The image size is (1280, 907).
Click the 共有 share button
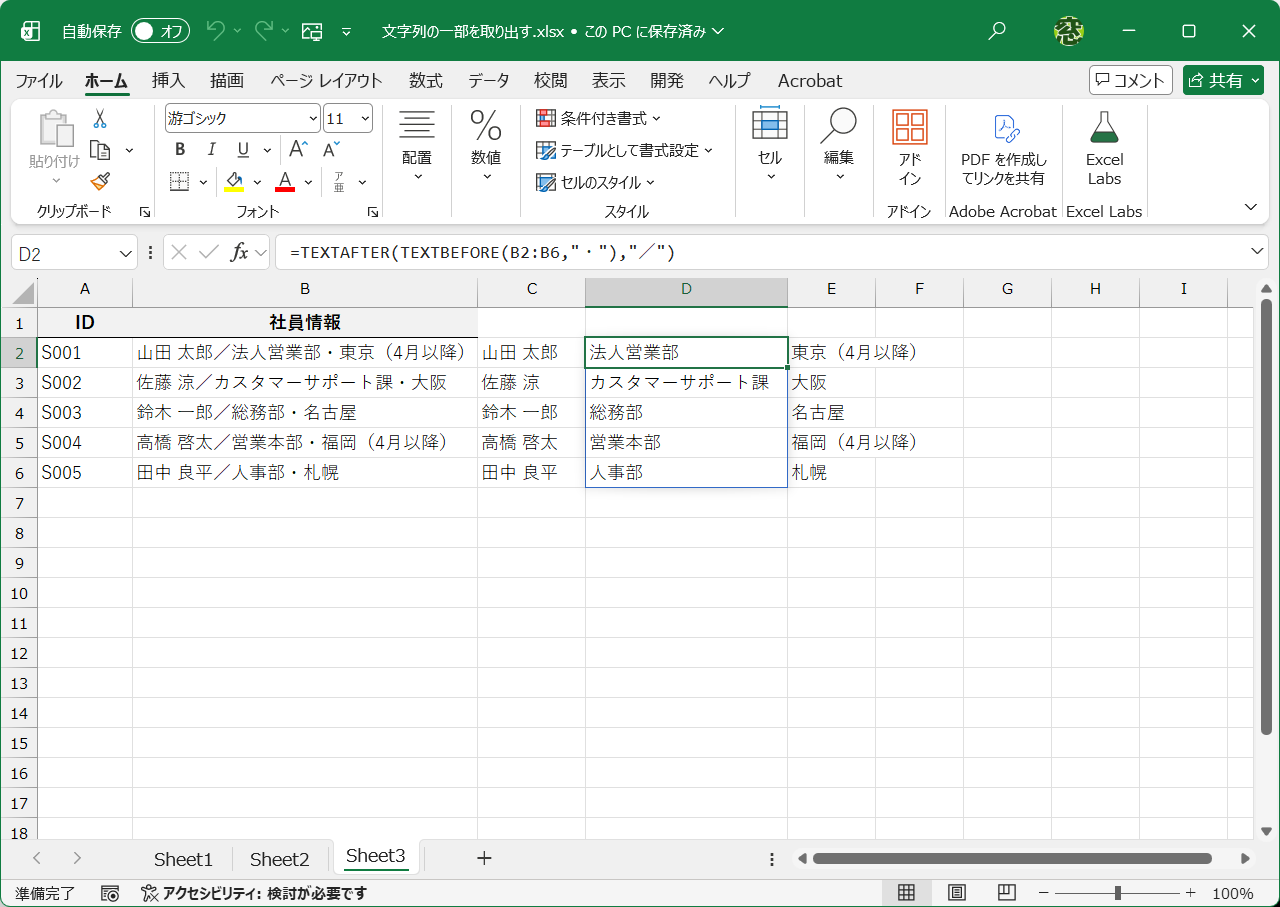point(1223,80)
